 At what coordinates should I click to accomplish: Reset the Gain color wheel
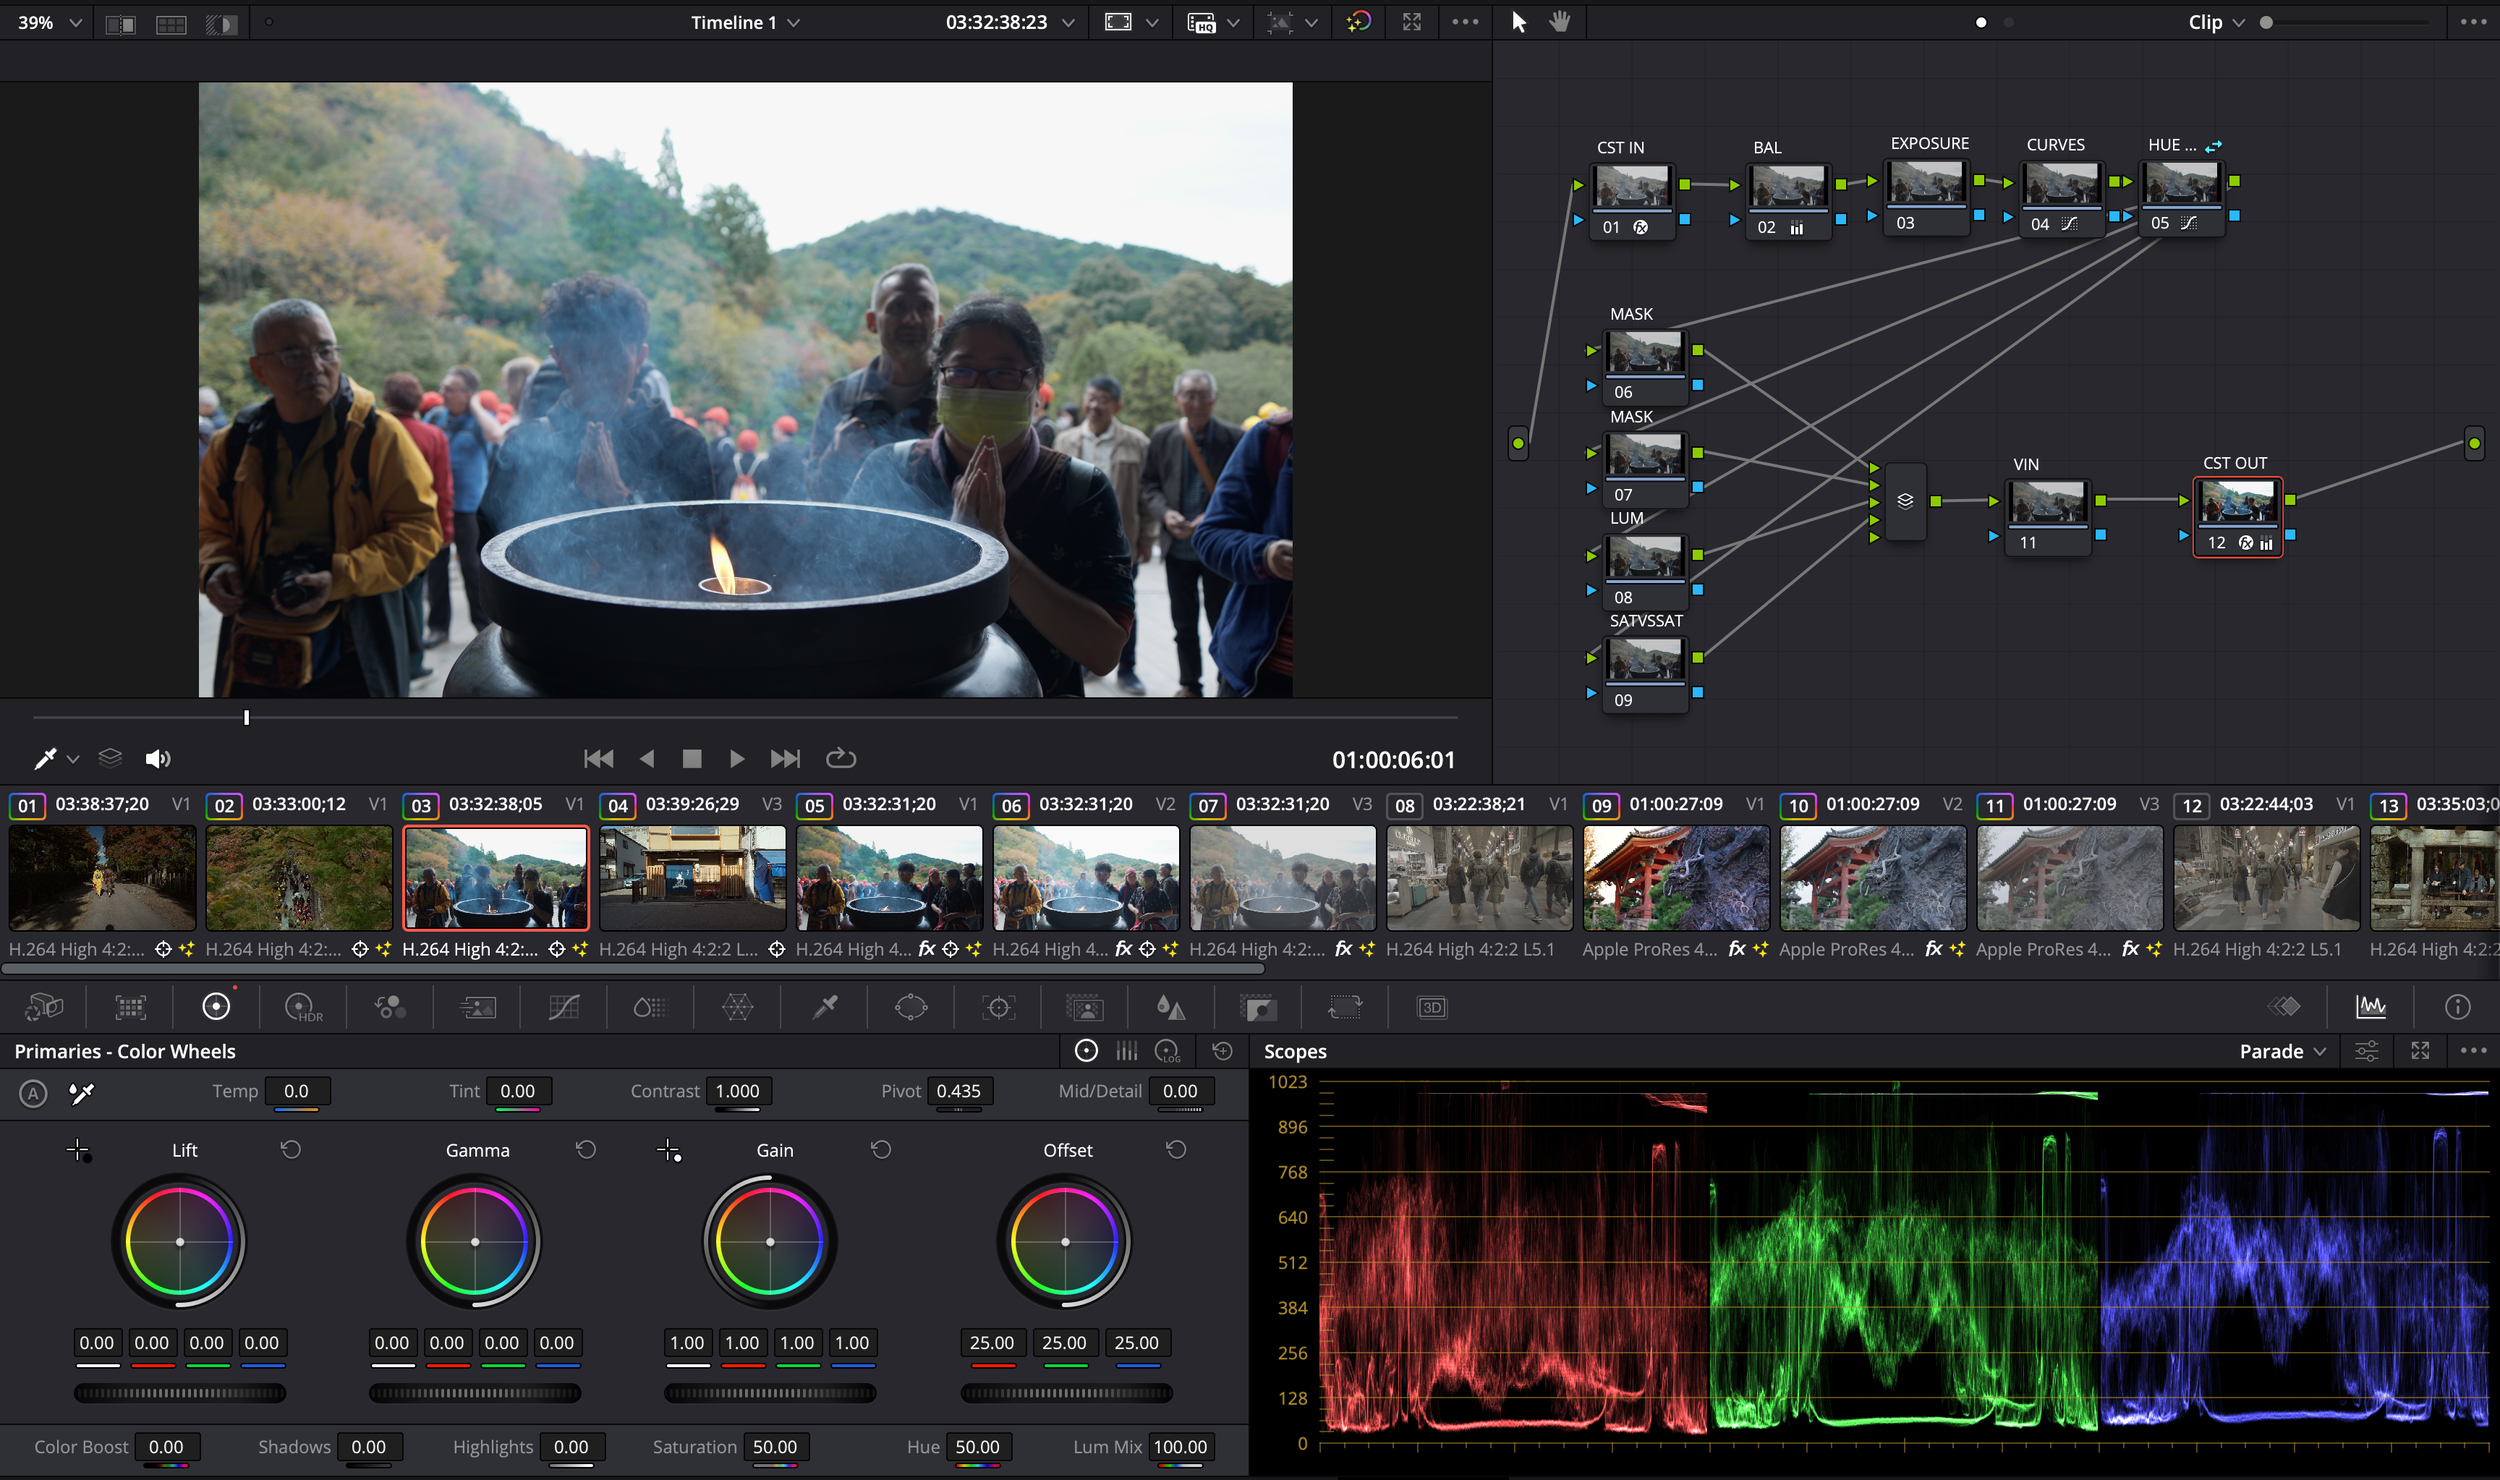(x=880, y=1150)
